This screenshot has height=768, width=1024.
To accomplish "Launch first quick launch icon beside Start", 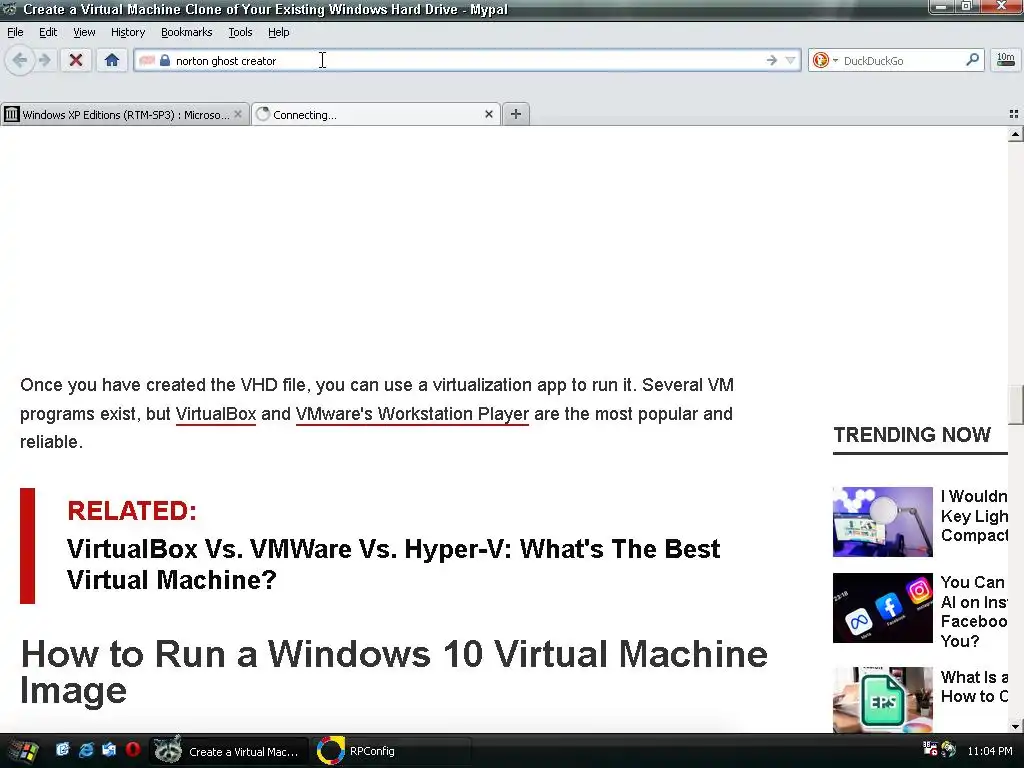I will [62, 750].
